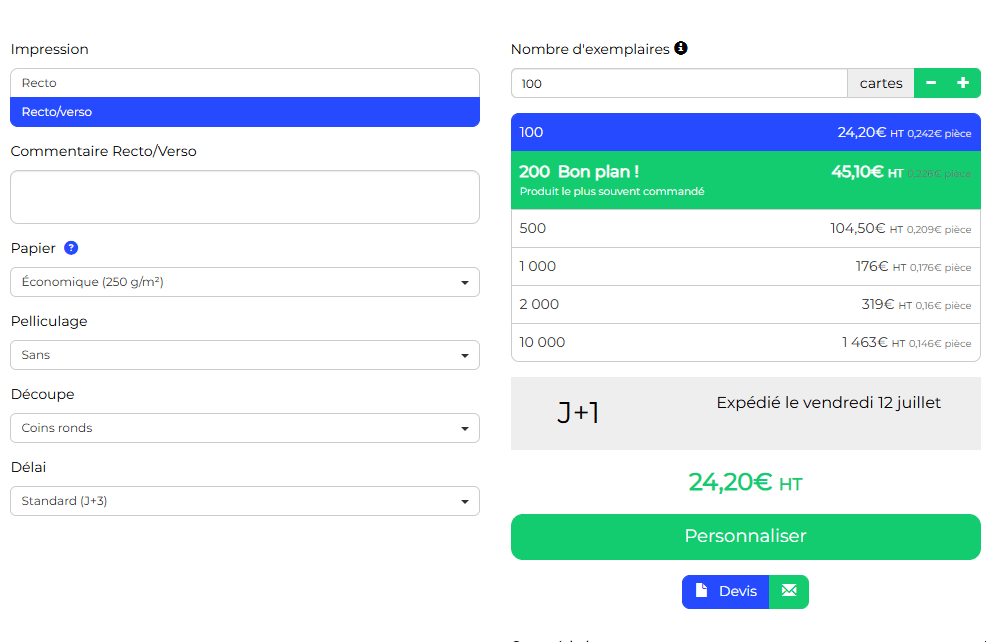
Task: Expand the Délai Standard (J+3) dropdown
Action: pos(245,501)
